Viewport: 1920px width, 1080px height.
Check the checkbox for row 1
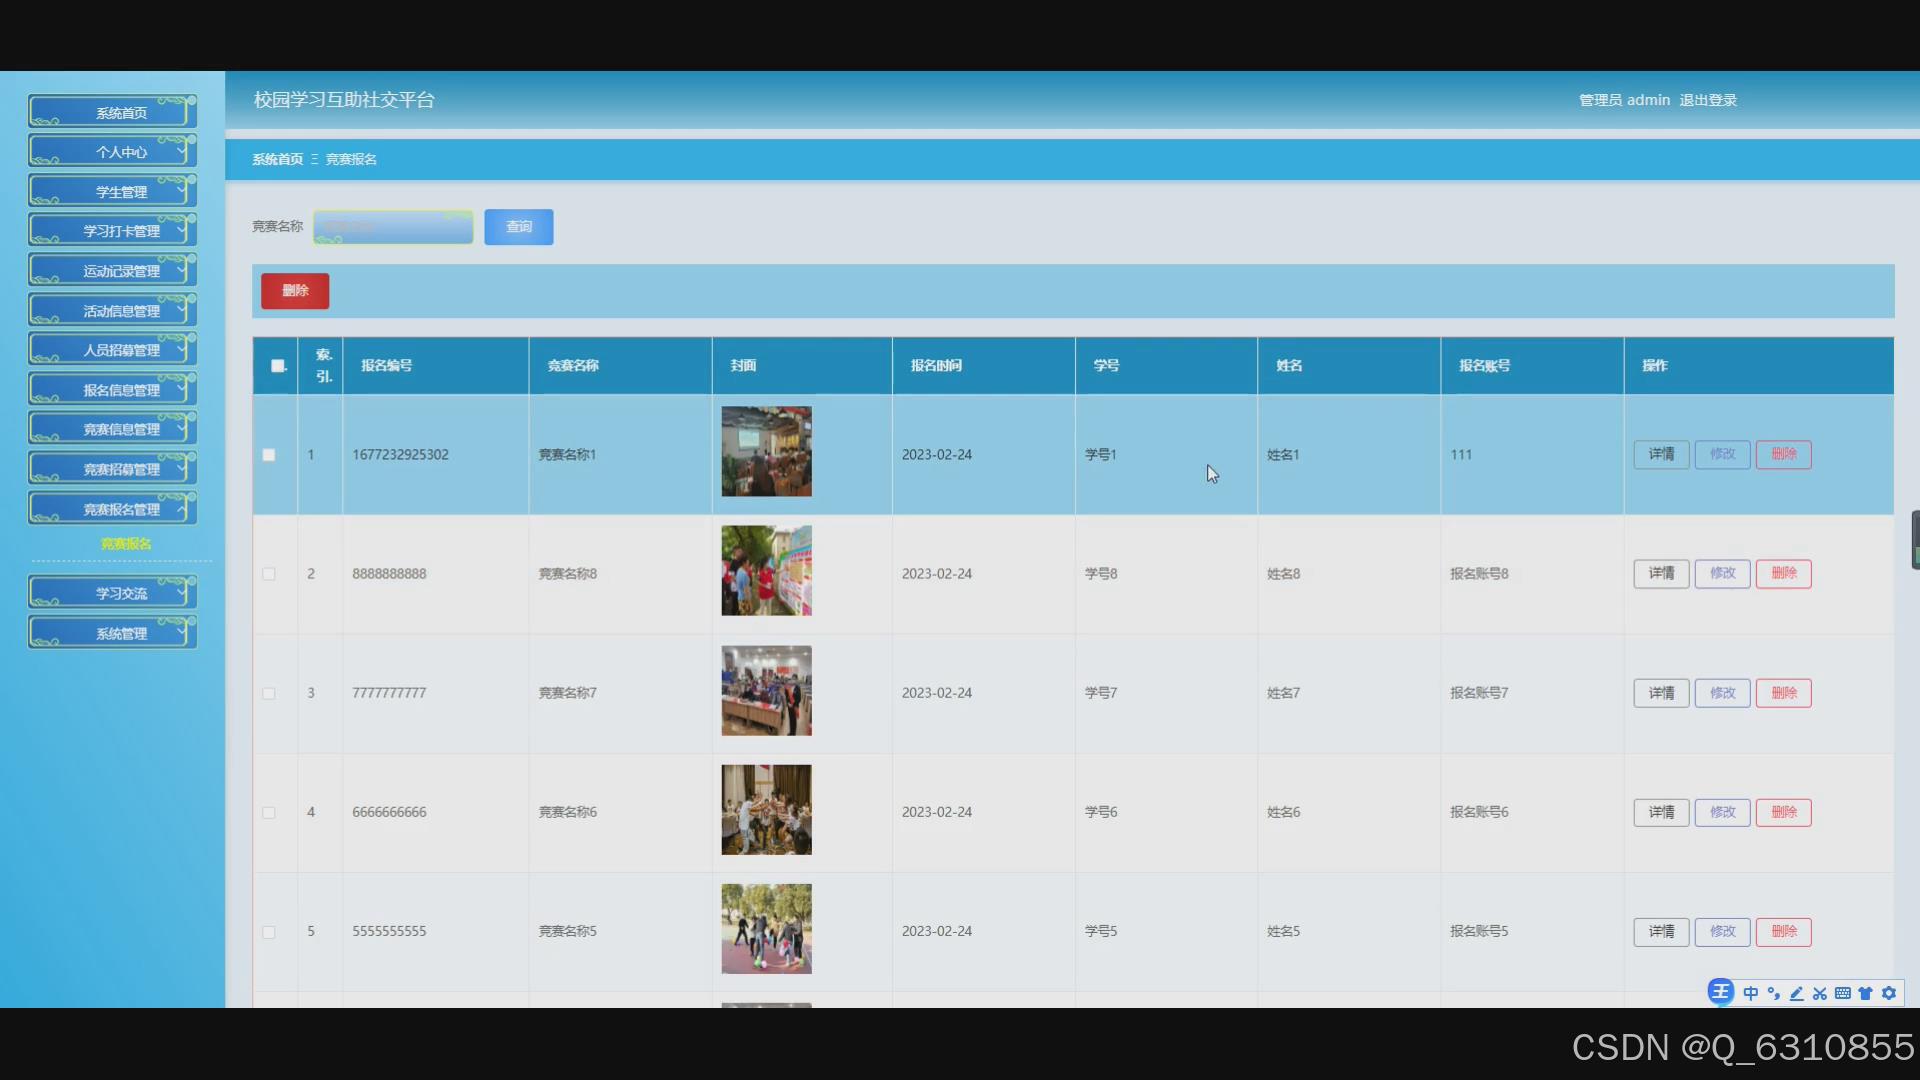(x=269, y=455)
